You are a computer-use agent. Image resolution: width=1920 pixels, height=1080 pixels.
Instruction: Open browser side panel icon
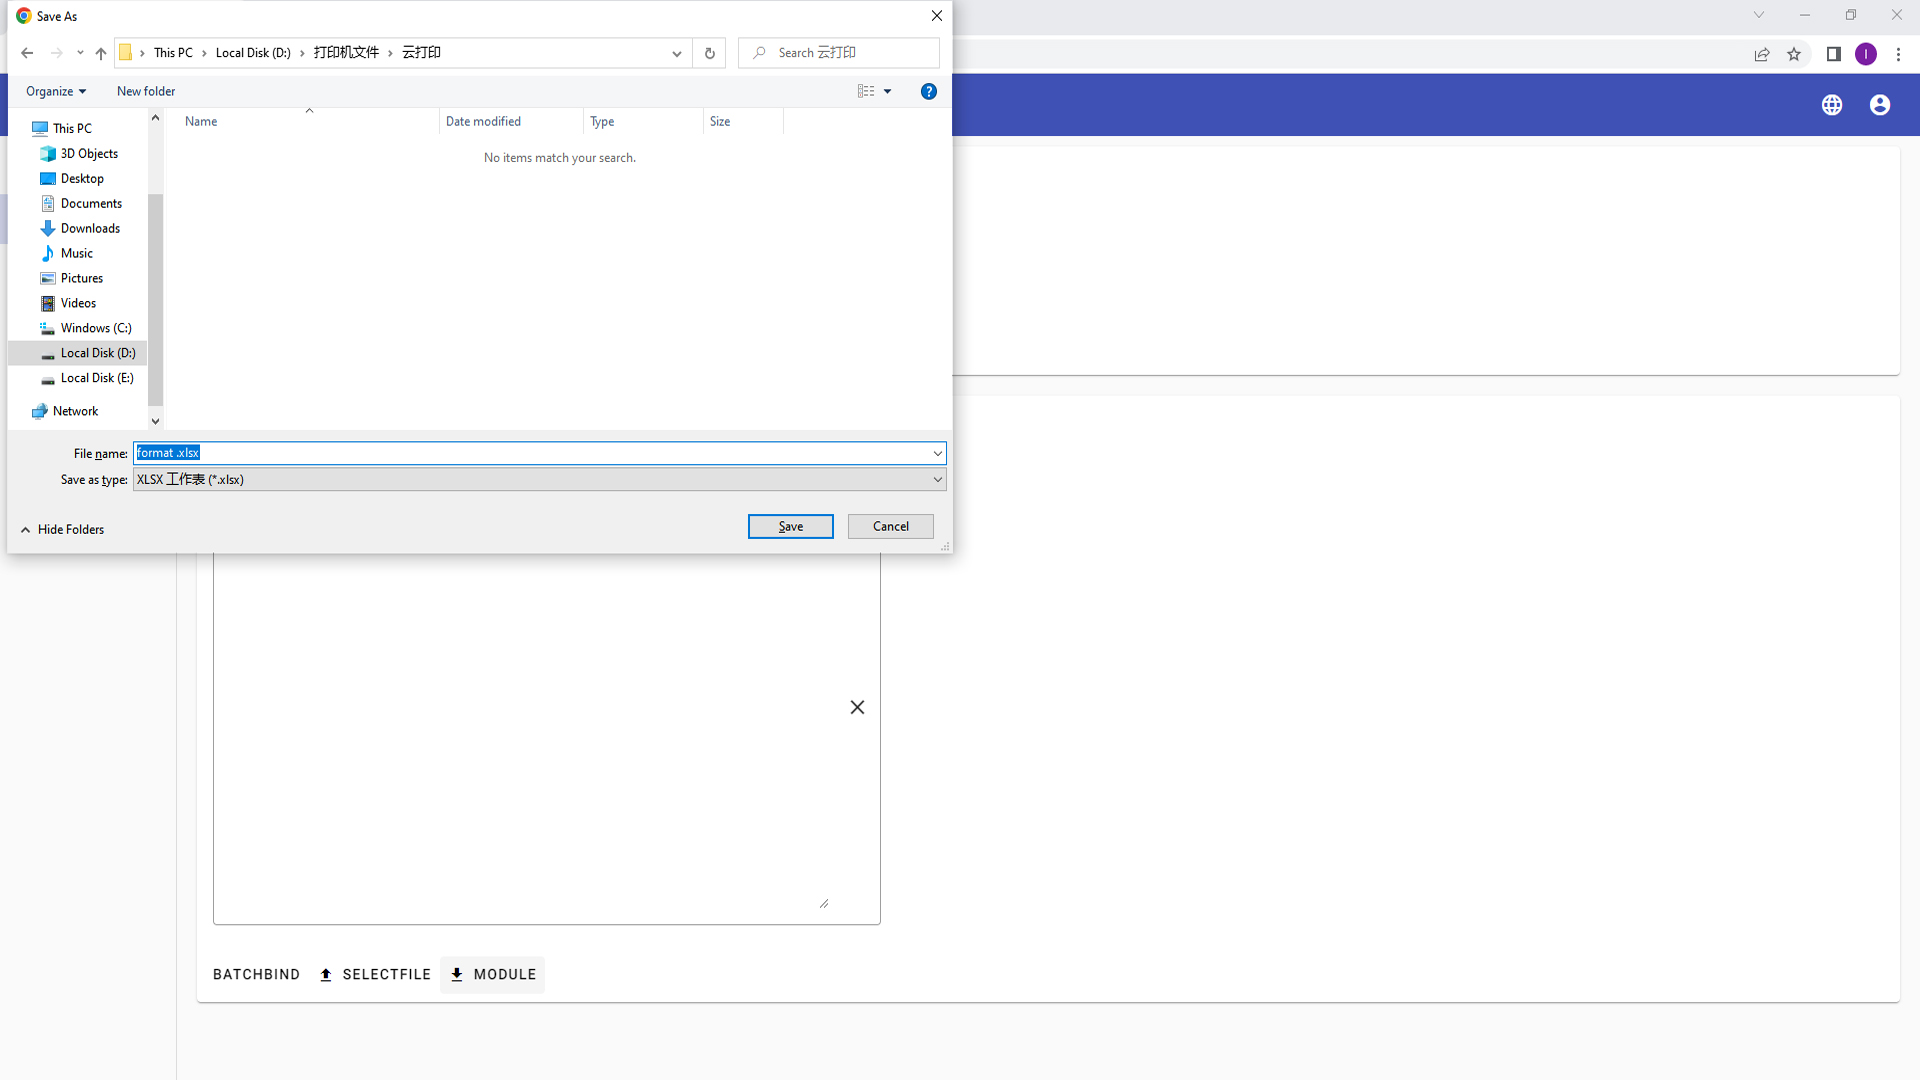click(x=1833, y=54)
